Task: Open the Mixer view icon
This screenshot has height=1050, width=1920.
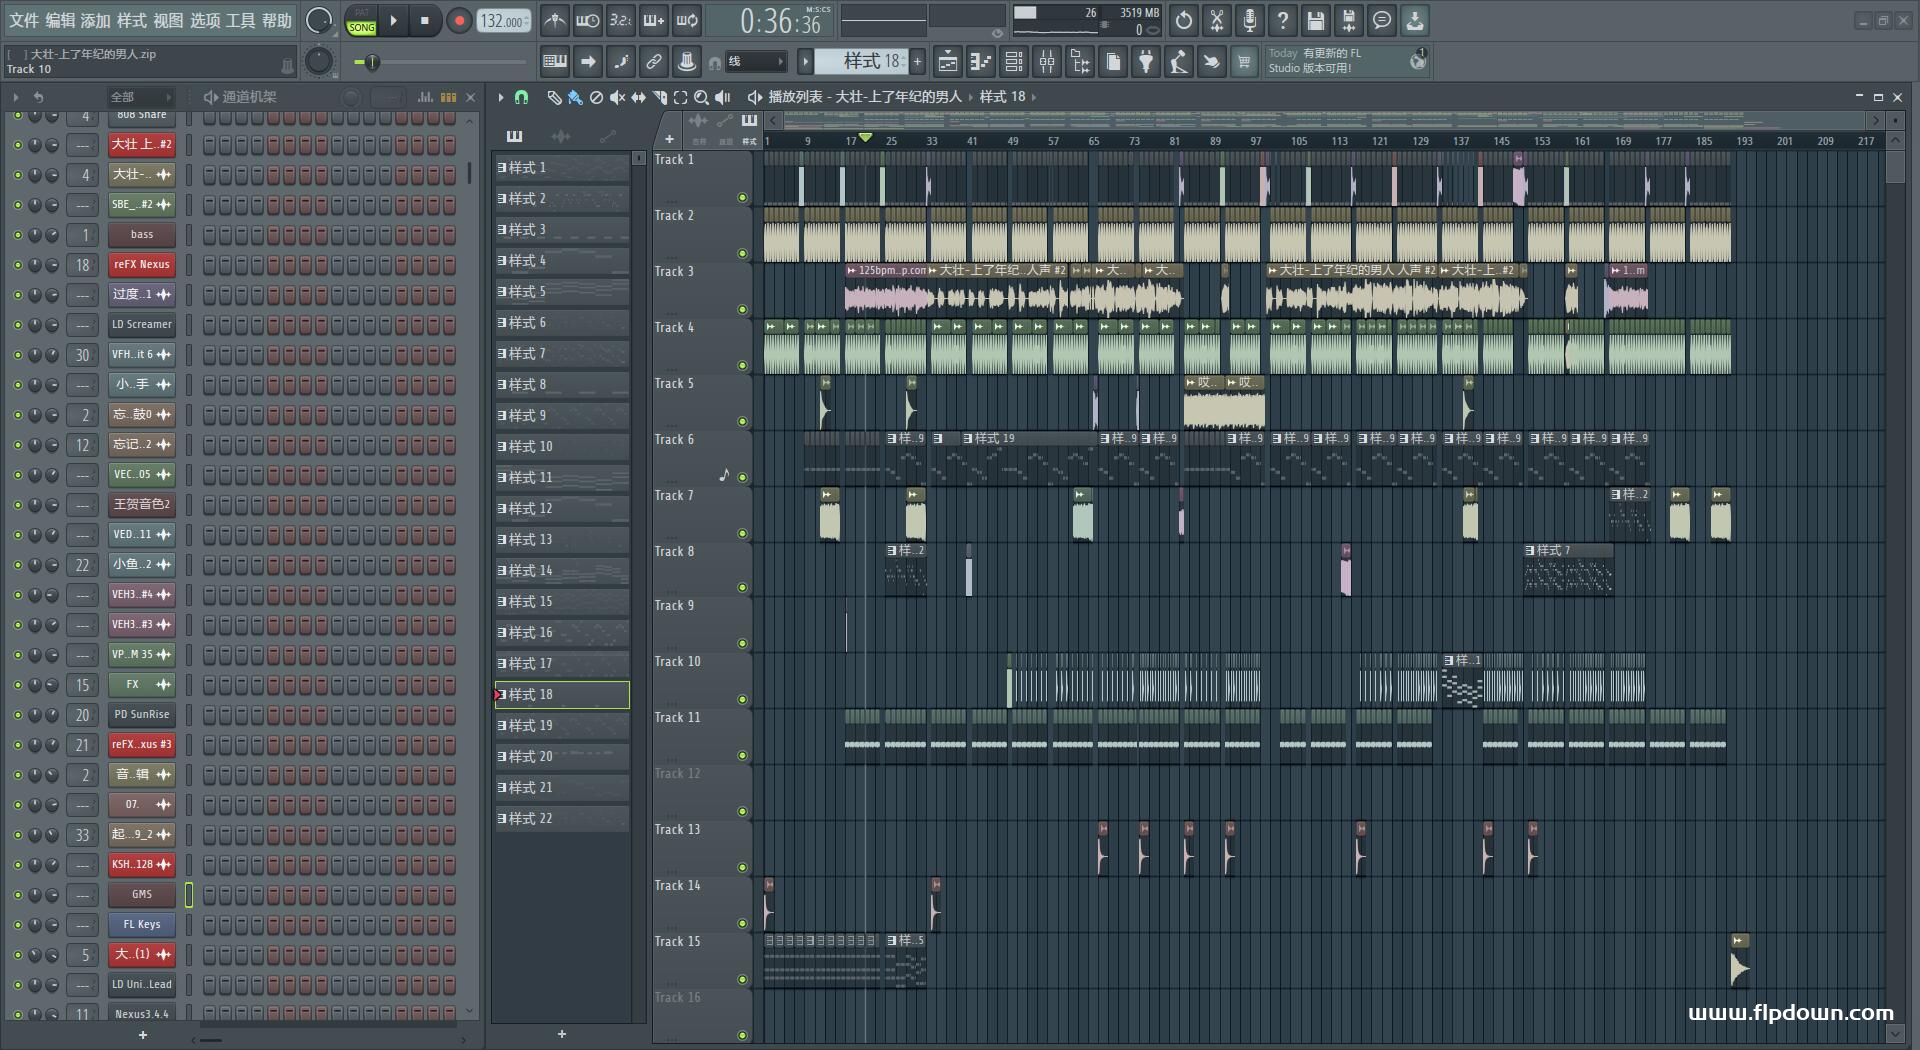Action: click(1046, 62)
